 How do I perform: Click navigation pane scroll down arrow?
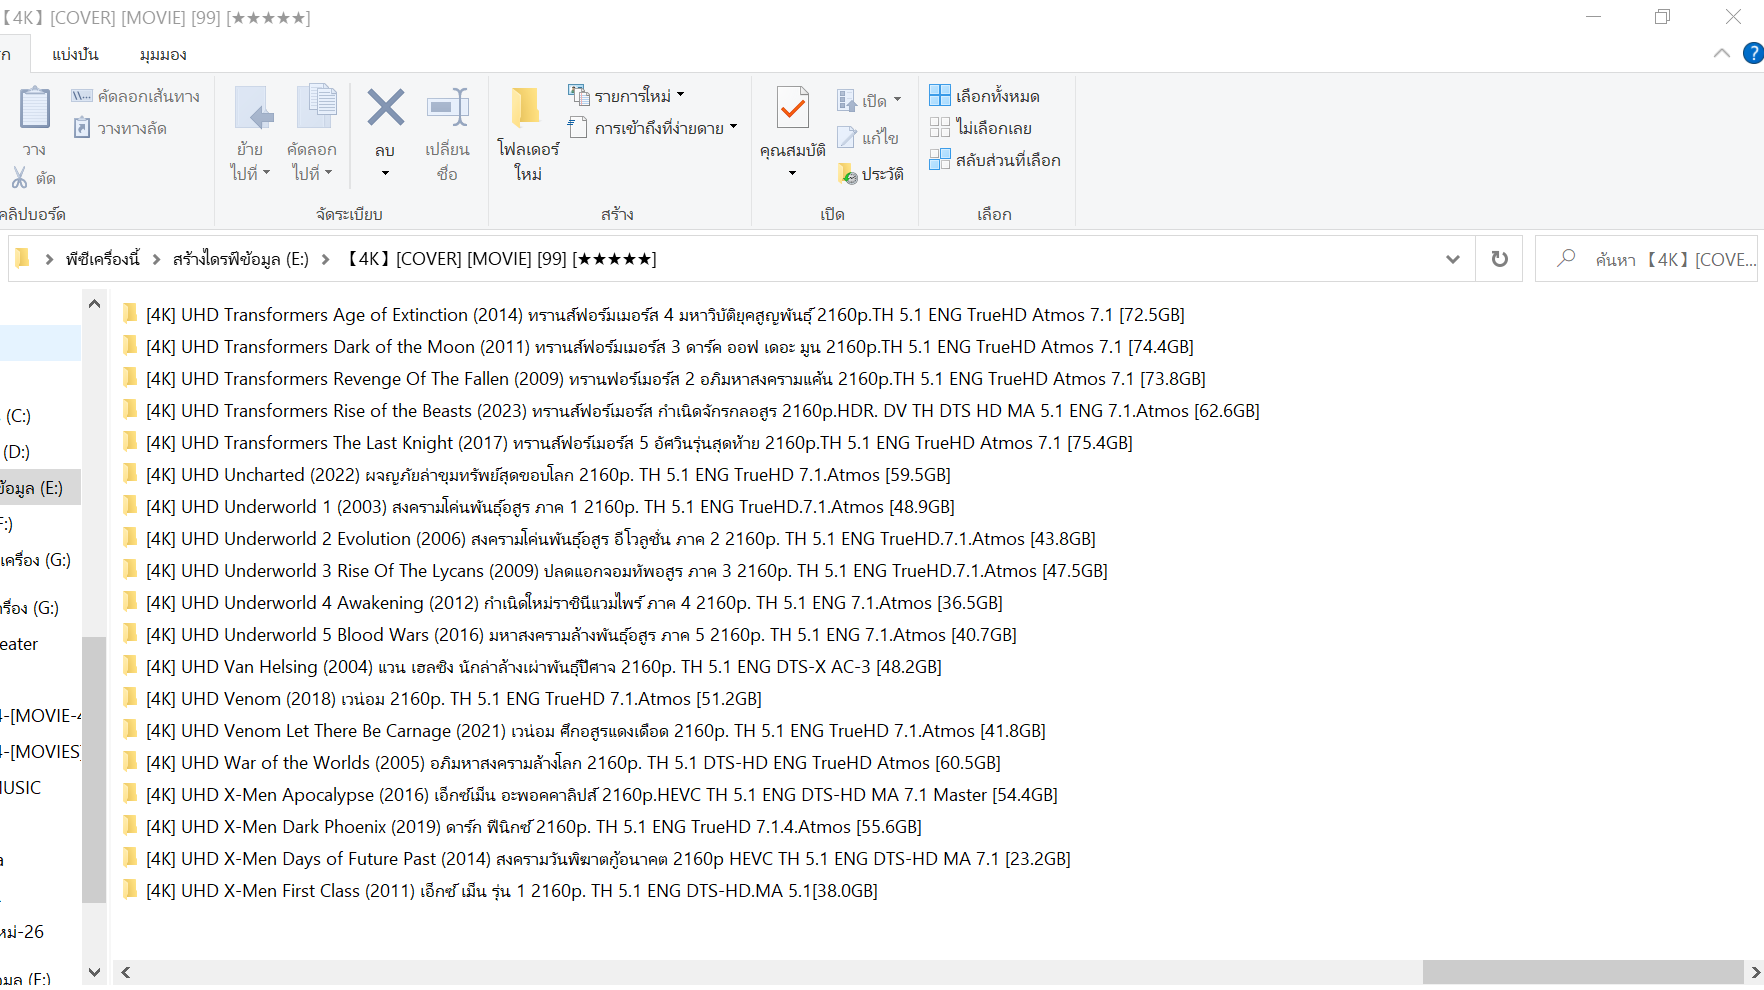[94, 971]
